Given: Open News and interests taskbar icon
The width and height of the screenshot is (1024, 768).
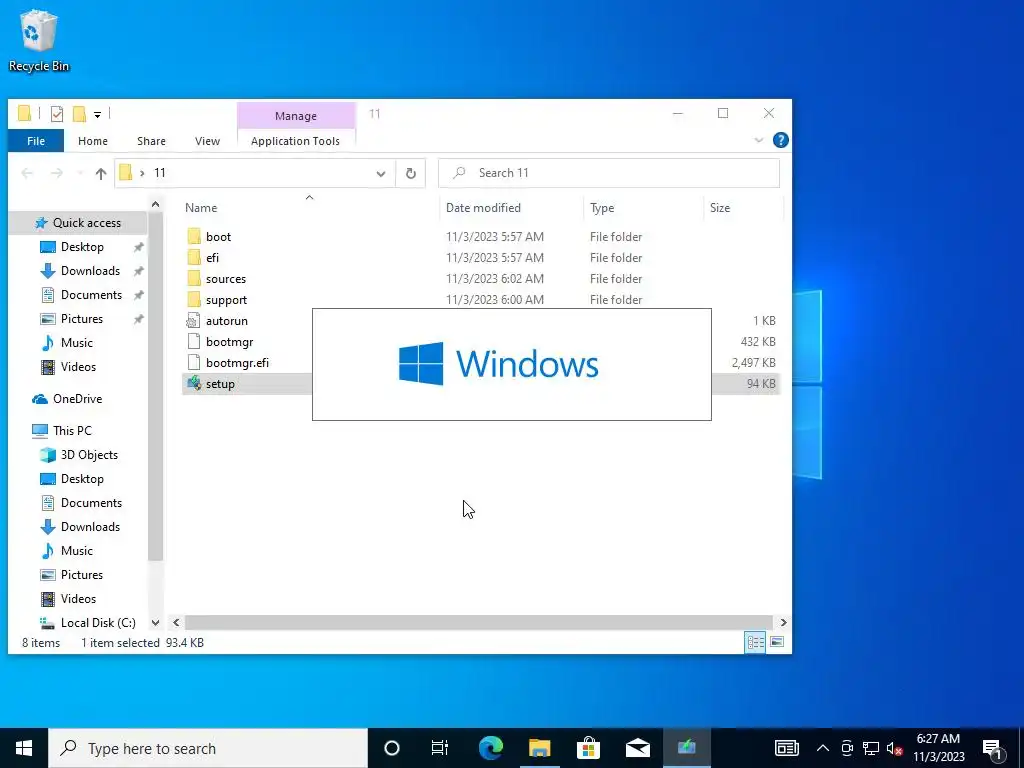Looking at the screenshot, I should pos(787,748).
